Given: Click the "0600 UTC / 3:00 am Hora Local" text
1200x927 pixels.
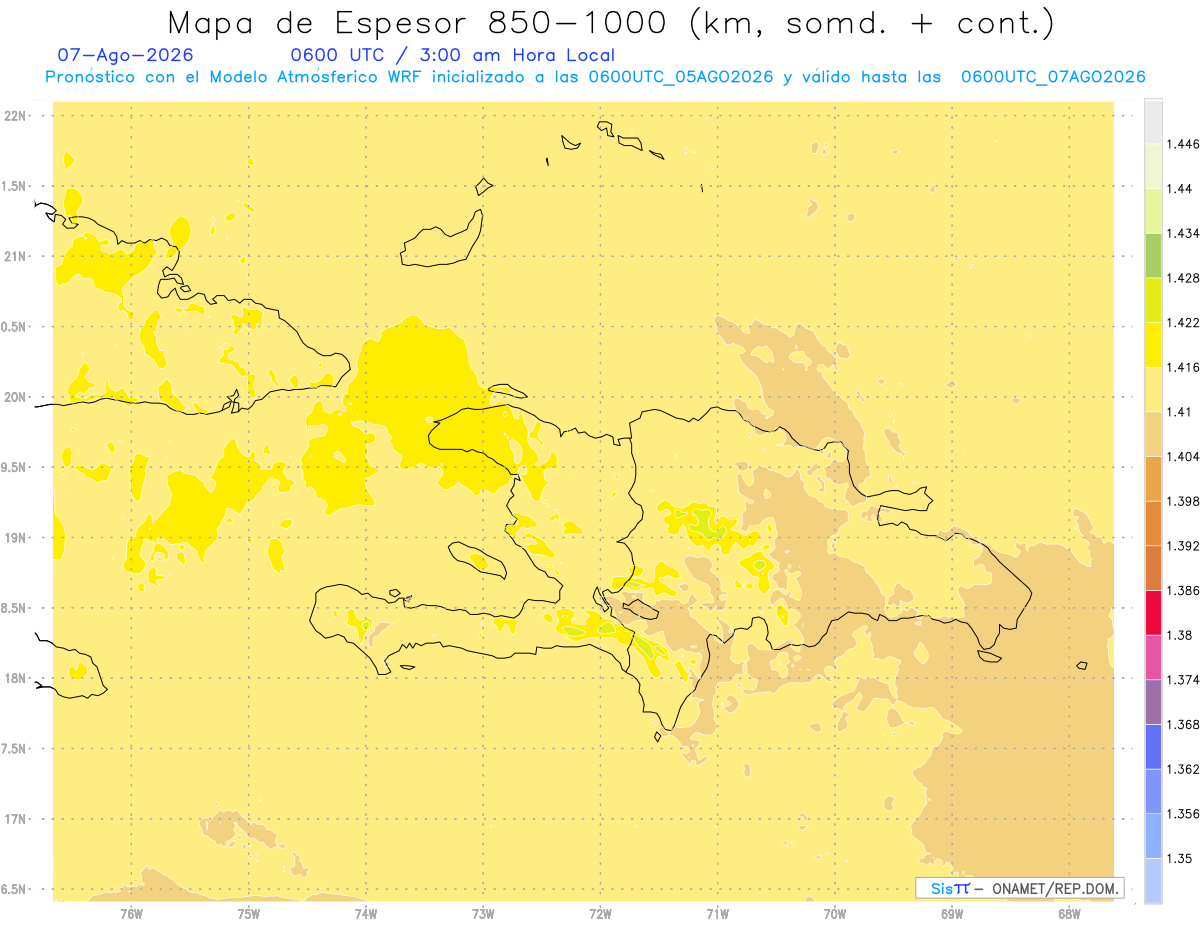Looking at the screenshot, I should coord(452,55).
